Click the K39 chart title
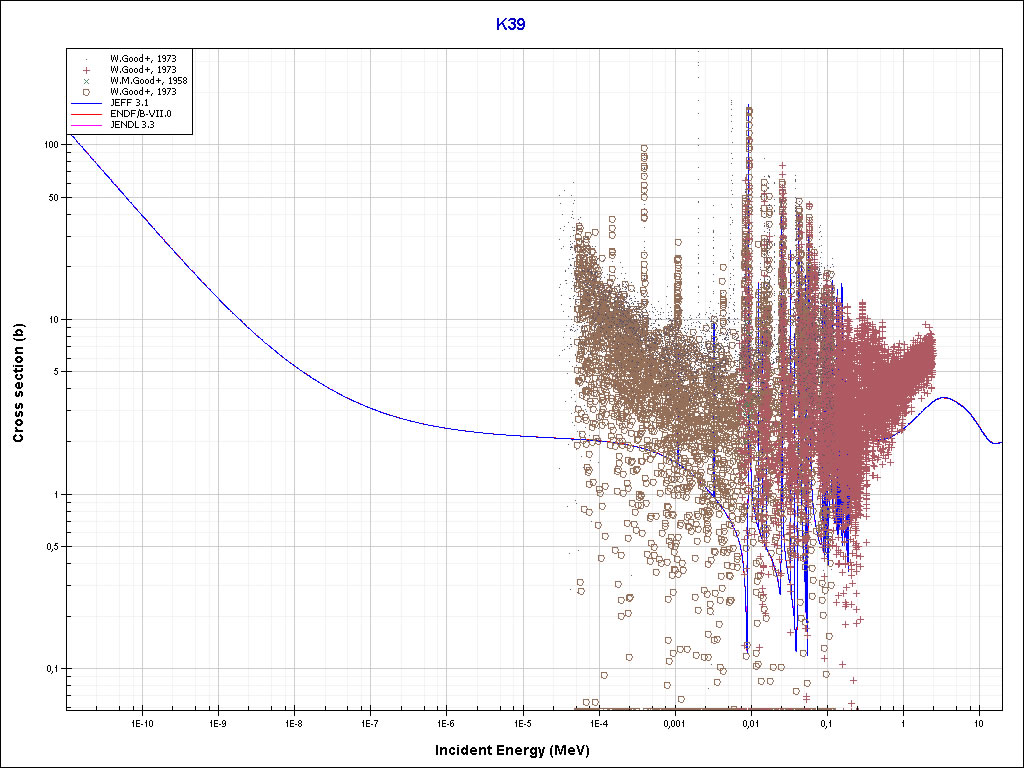Screen dimensions: 1024x768 coord(511,25)
